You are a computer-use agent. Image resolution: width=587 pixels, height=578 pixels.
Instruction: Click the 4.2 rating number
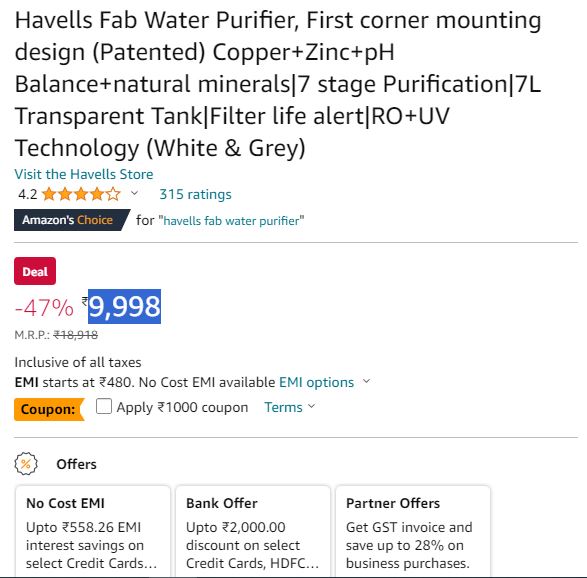coord(28,194)
